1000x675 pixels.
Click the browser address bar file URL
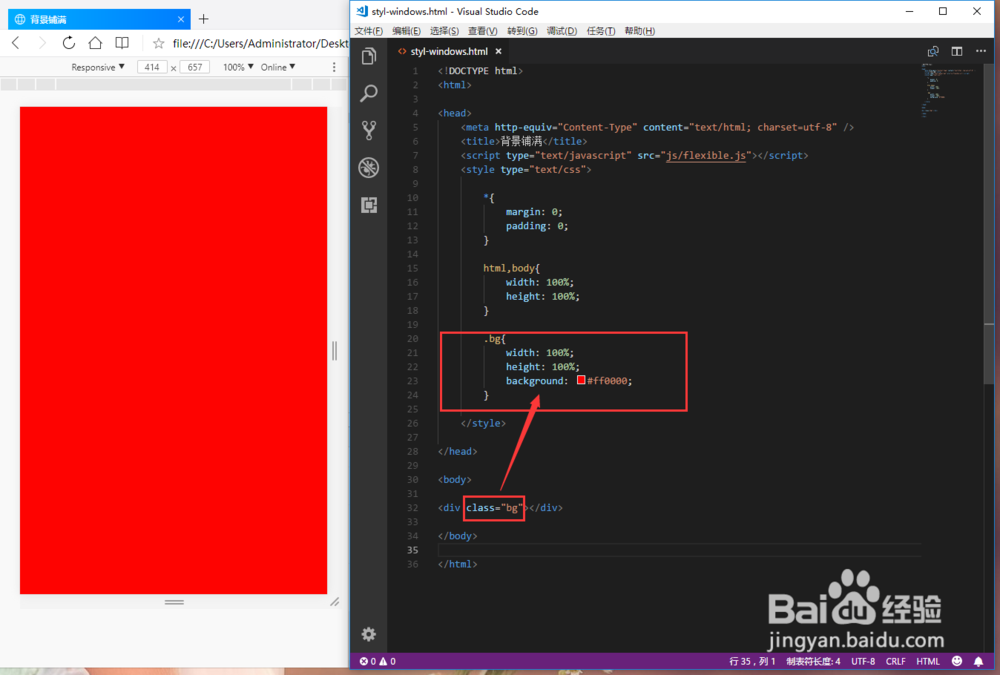[x=260, y=43]
